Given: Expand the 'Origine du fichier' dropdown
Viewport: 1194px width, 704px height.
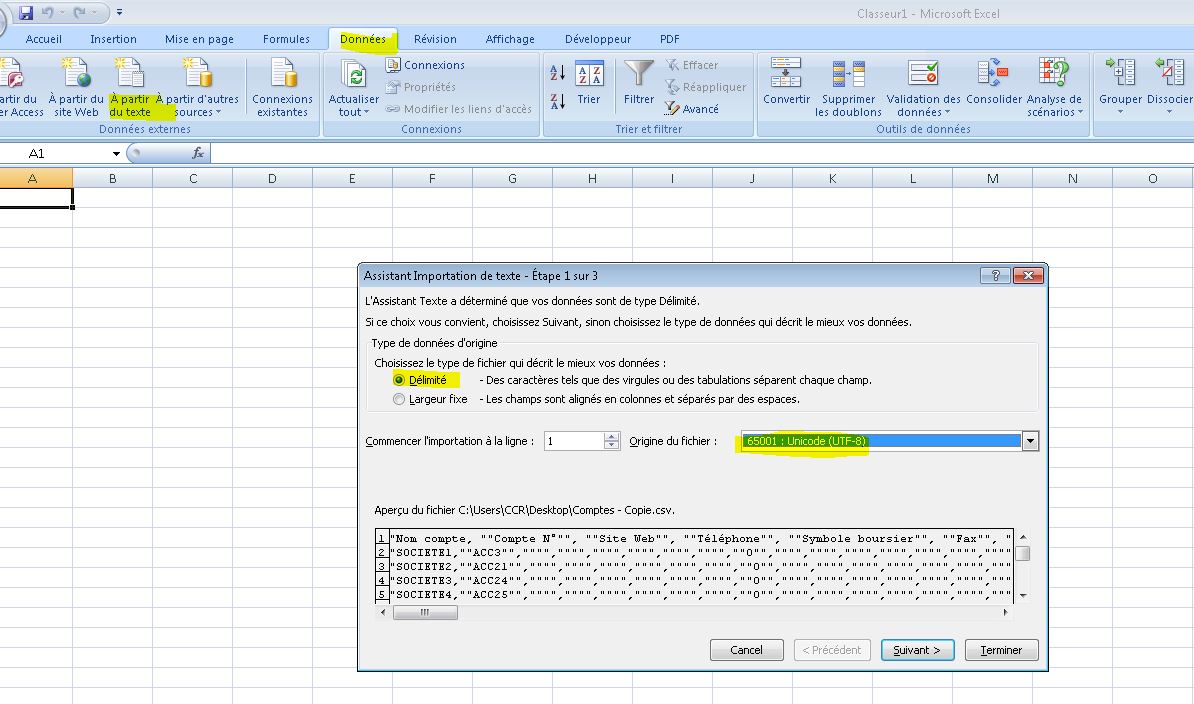Looking at the screenshot, I should click(x=1030, y=441).
